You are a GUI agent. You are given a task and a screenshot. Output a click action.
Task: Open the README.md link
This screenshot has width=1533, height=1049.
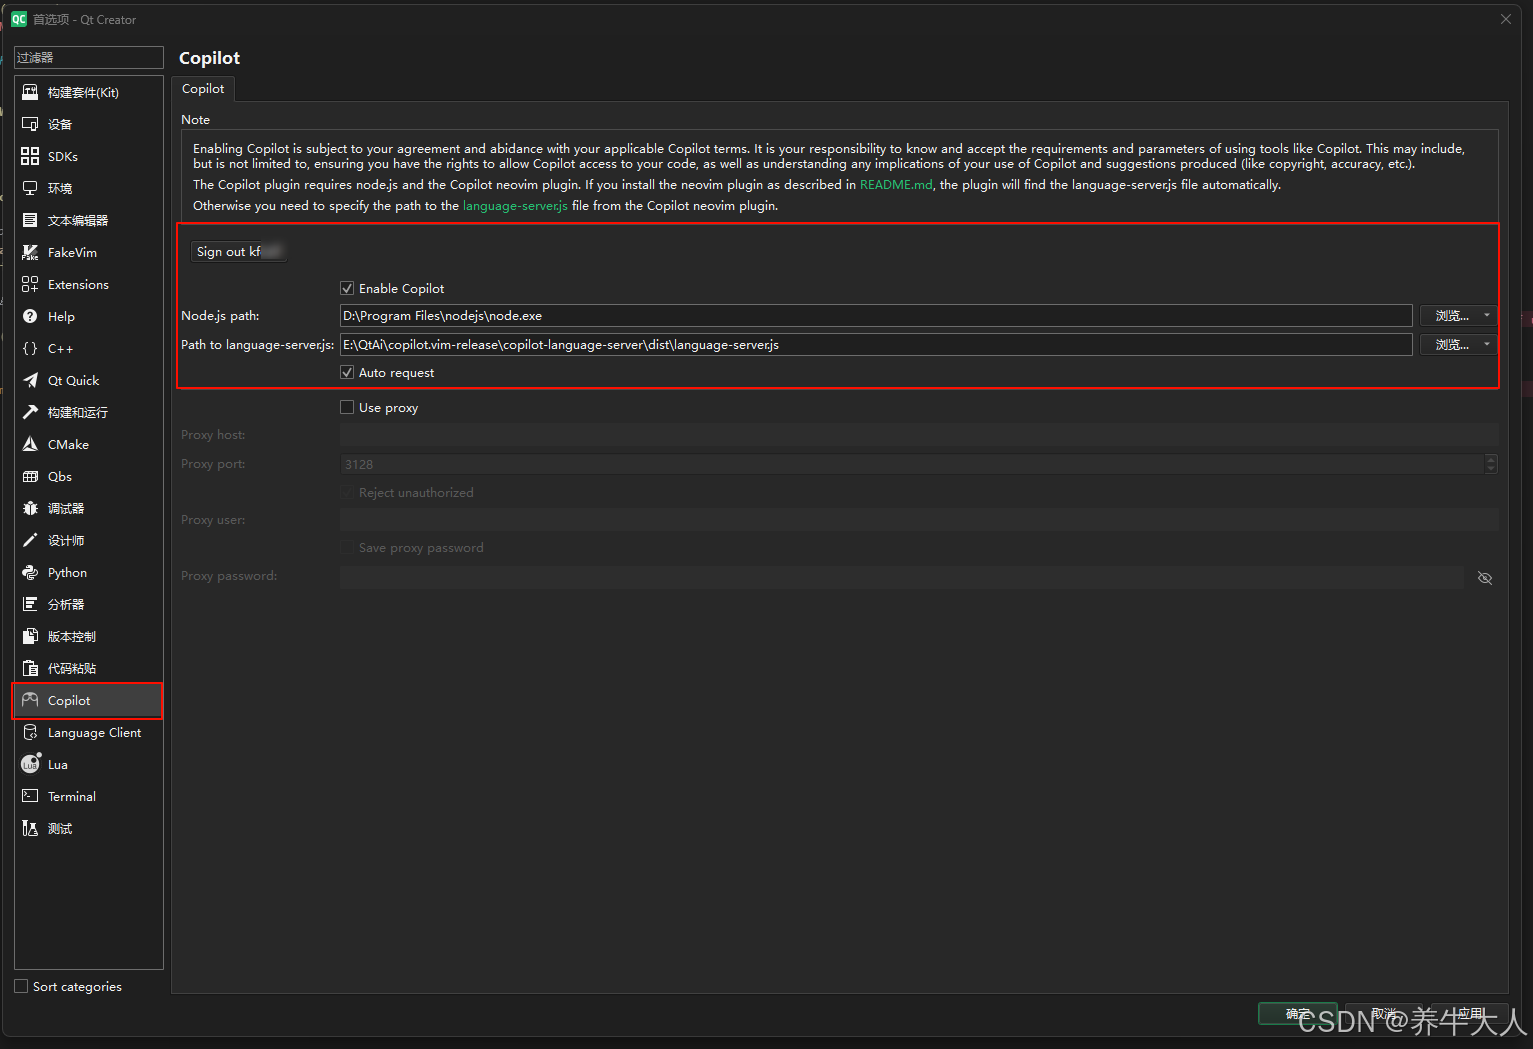(896, 185)
